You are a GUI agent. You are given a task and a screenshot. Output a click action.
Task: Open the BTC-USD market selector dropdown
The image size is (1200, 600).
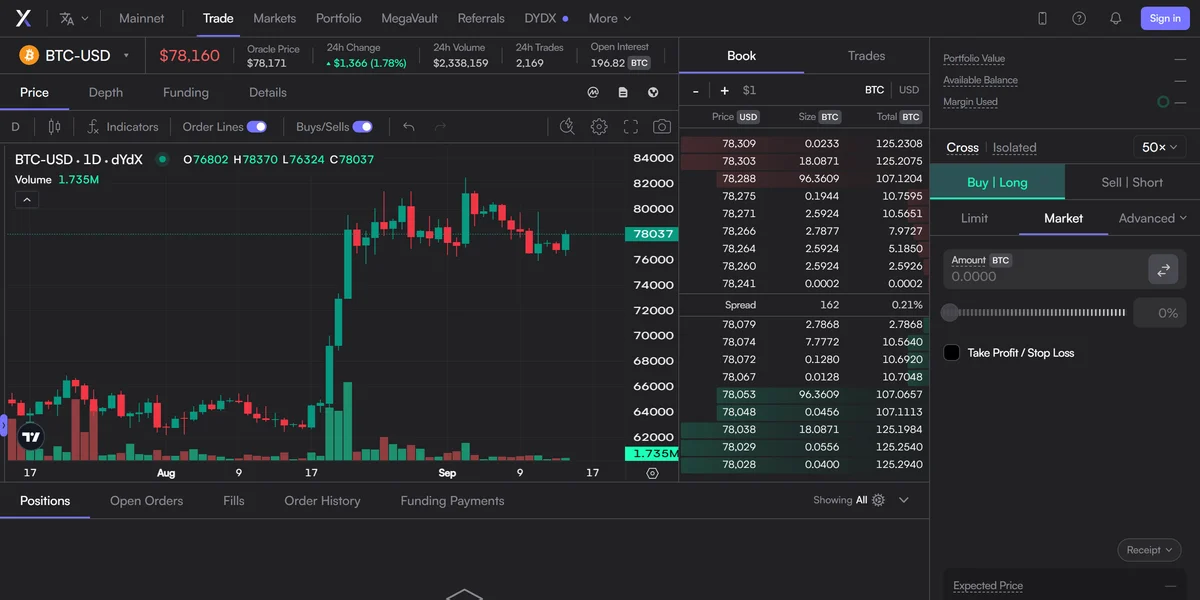(x=75, y=55)
